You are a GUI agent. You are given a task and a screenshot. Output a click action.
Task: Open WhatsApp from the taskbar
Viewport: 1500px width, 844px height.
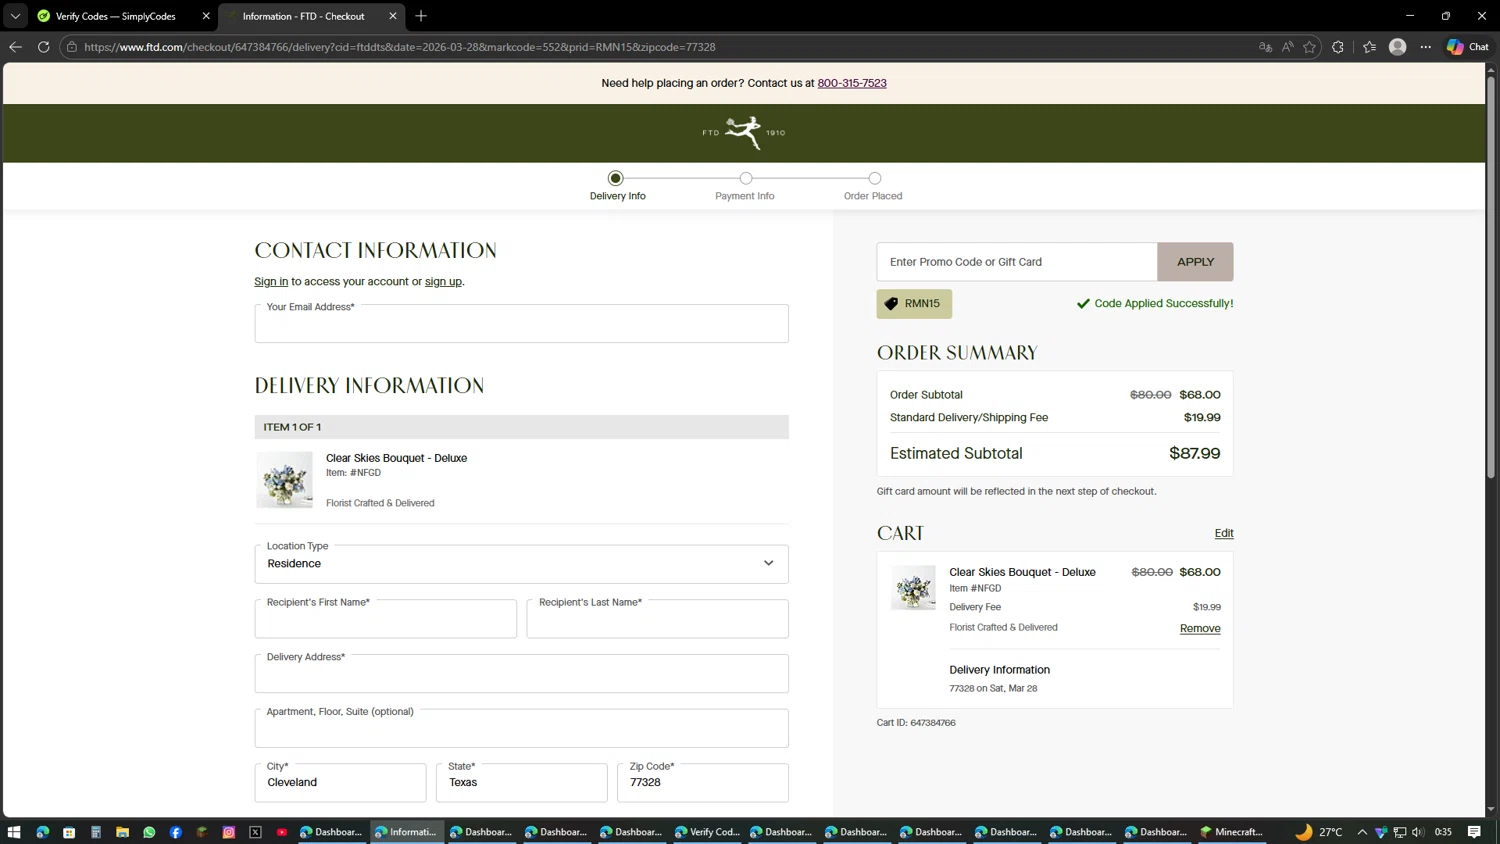(149, 832)
